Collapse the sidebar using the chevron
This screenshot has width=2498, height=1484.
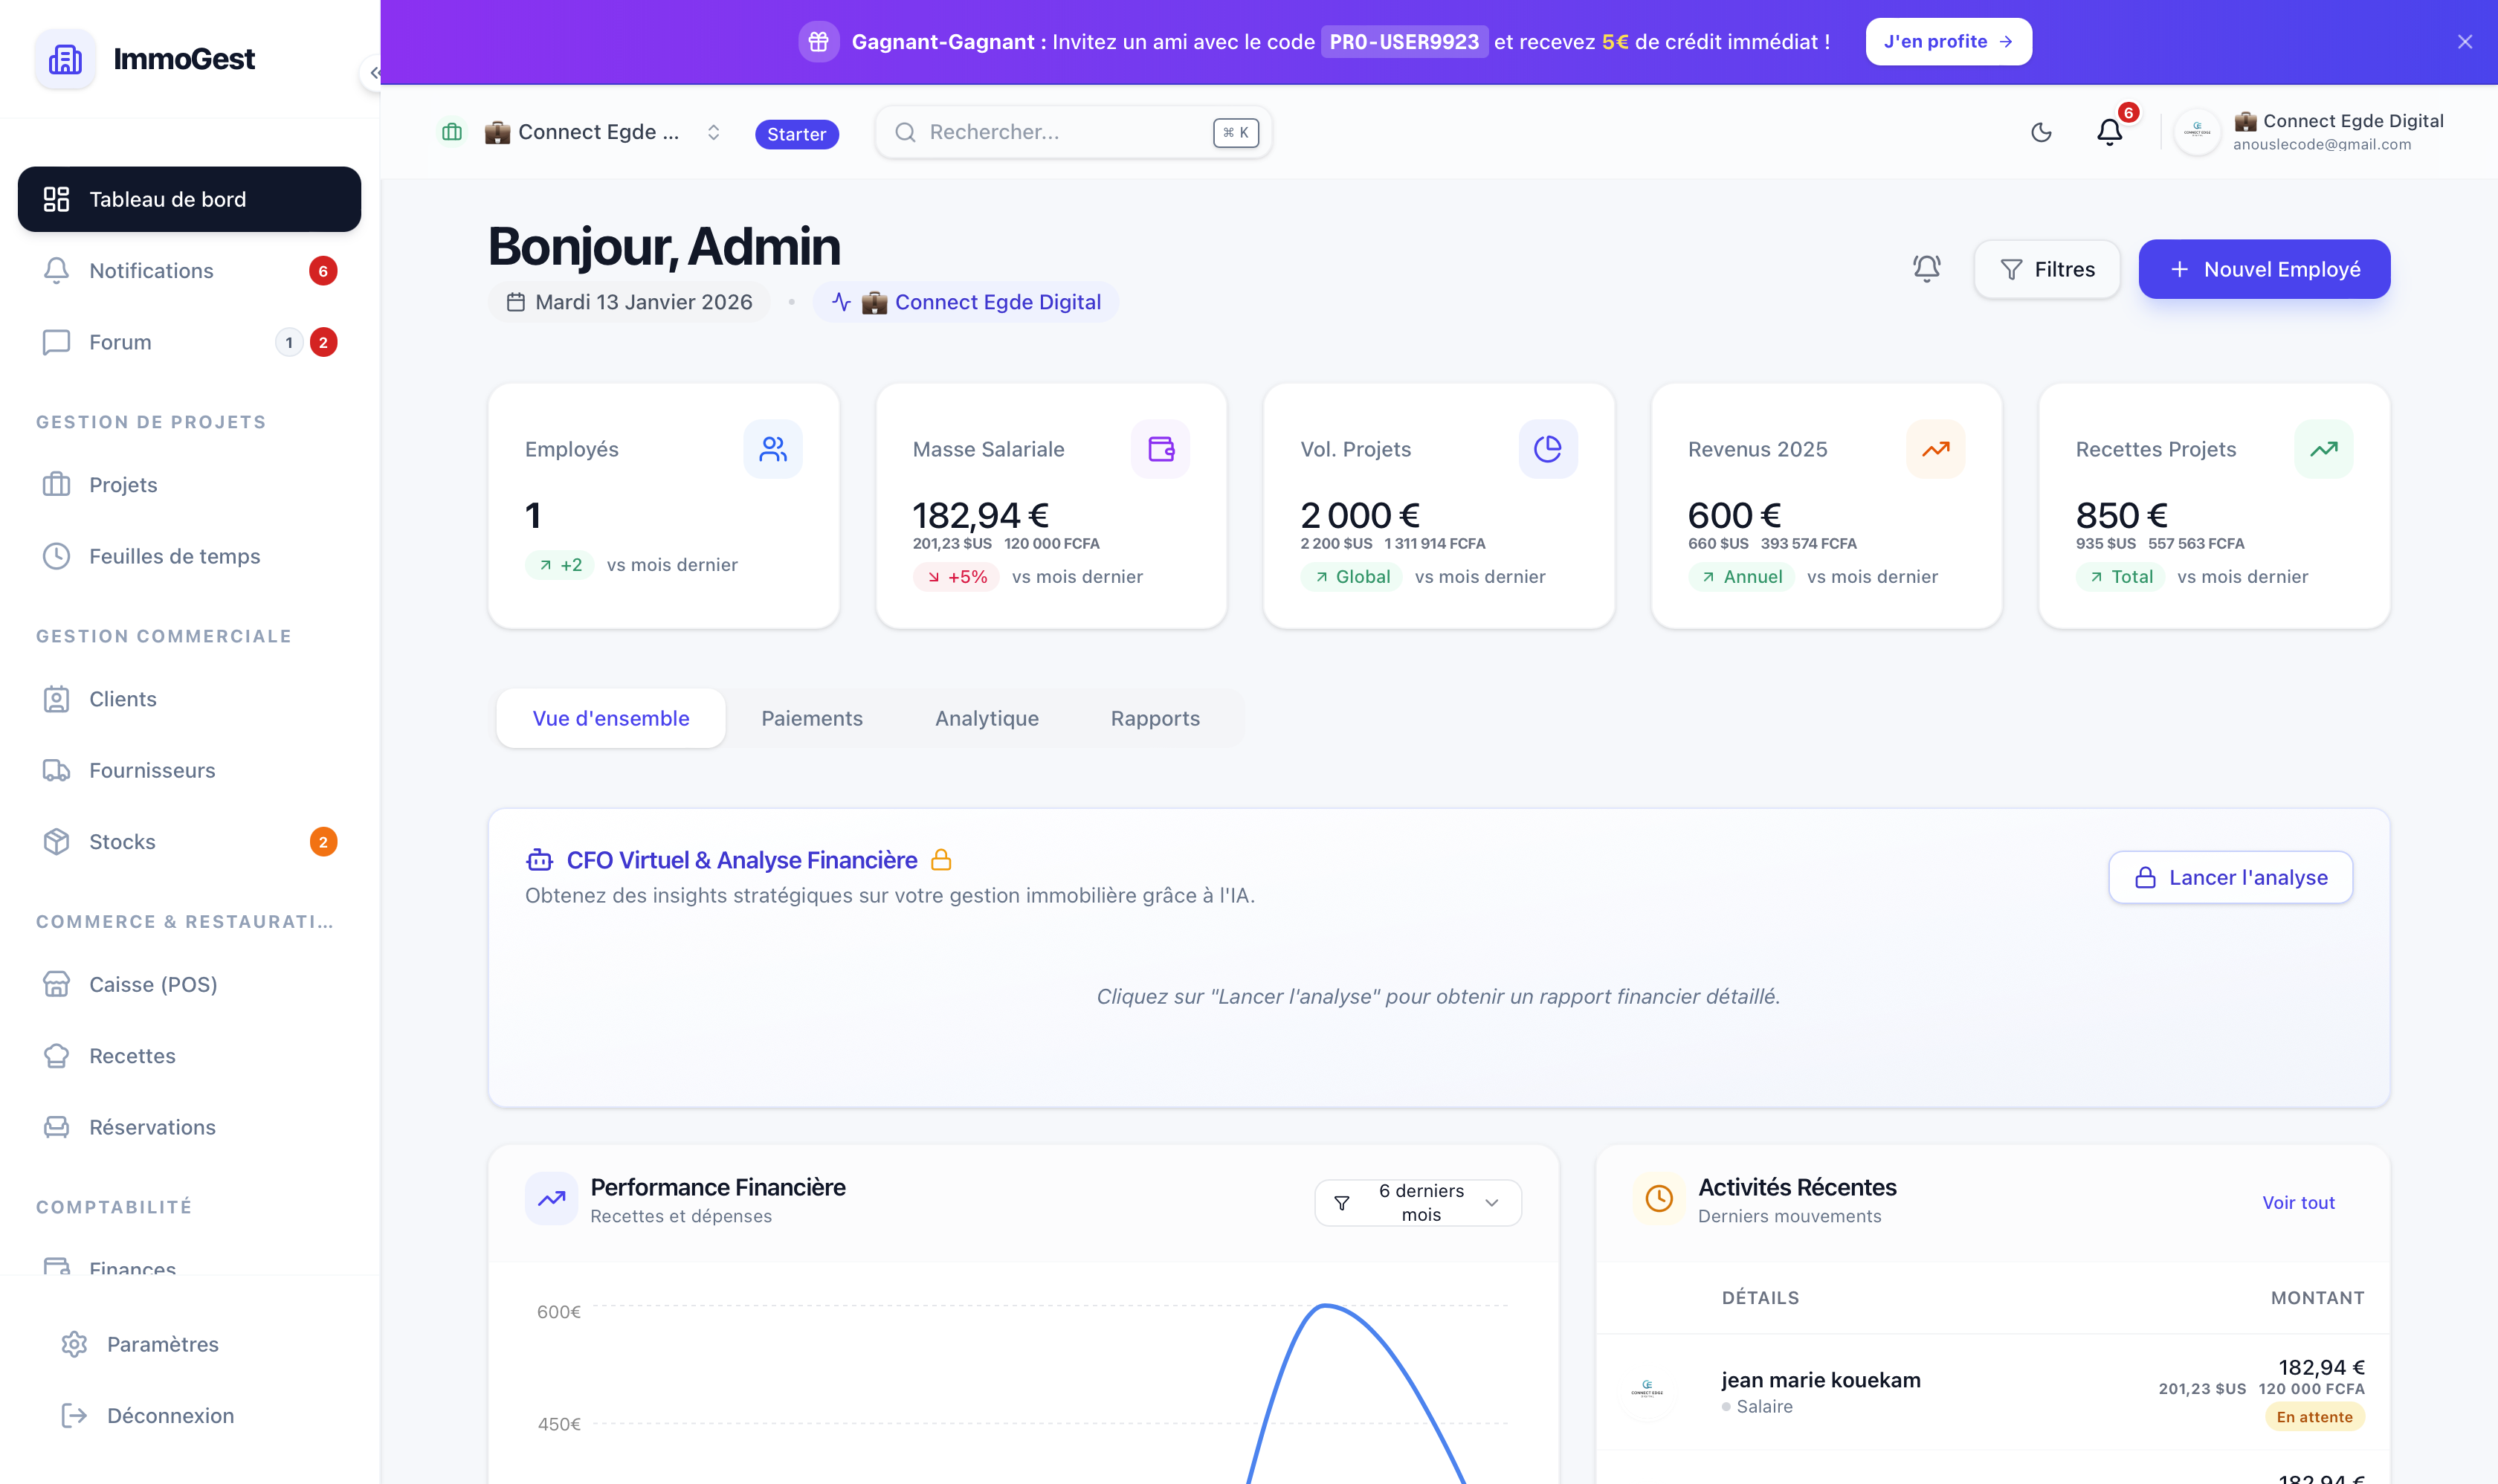[x=373, y=73]
